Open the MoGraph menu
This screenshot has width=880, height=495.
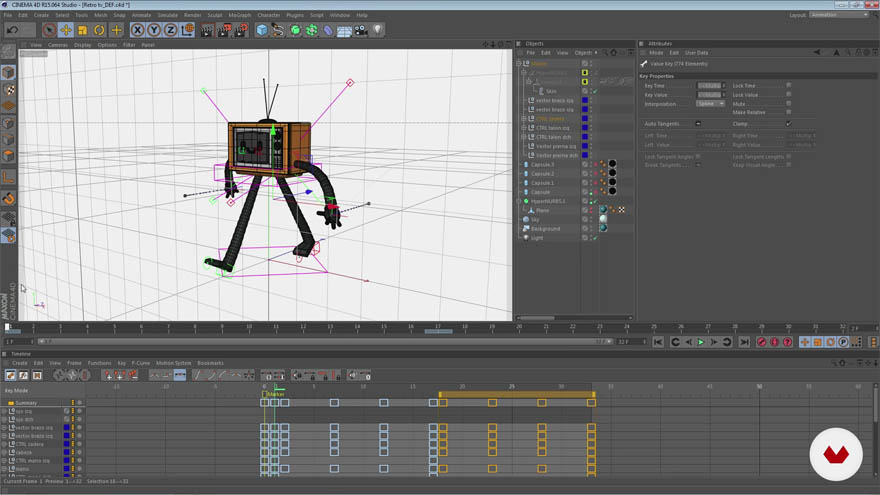click(240, 15)
